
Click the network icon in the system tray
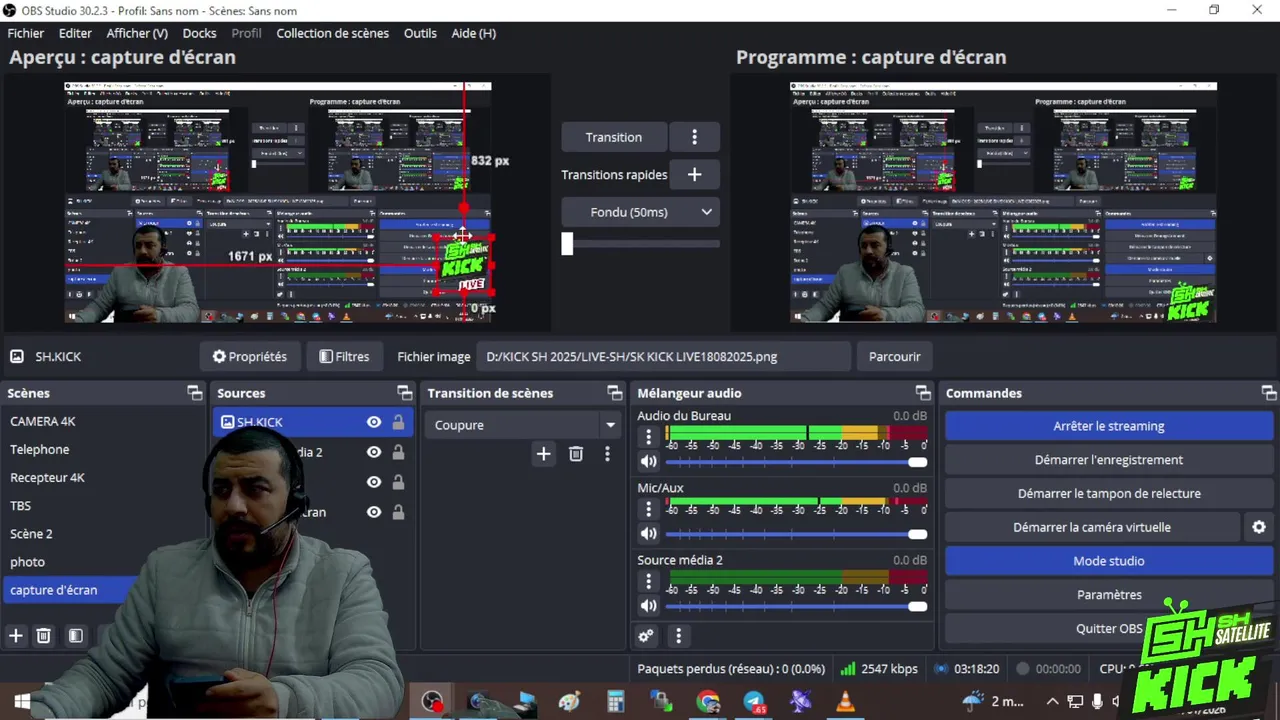(1075, 701)
